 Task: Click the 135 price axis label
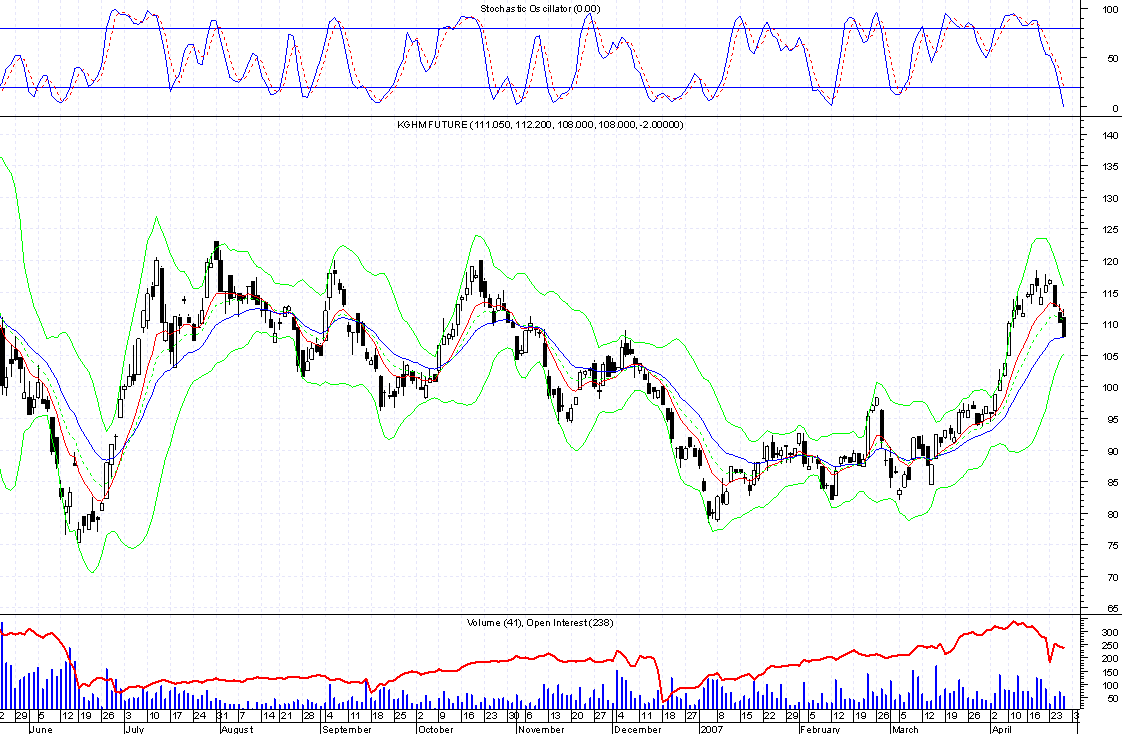[1110, 167]
